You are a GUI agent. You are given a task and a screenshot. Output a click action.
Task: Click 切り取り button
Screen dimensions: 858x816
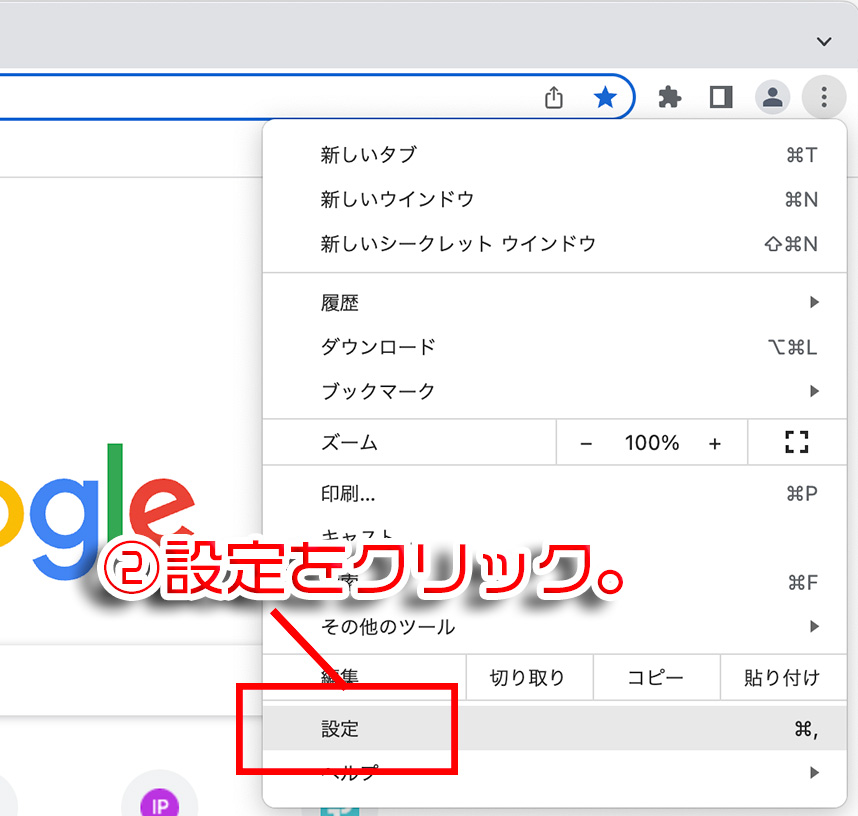pyautogui.click(x=529, y=678)
